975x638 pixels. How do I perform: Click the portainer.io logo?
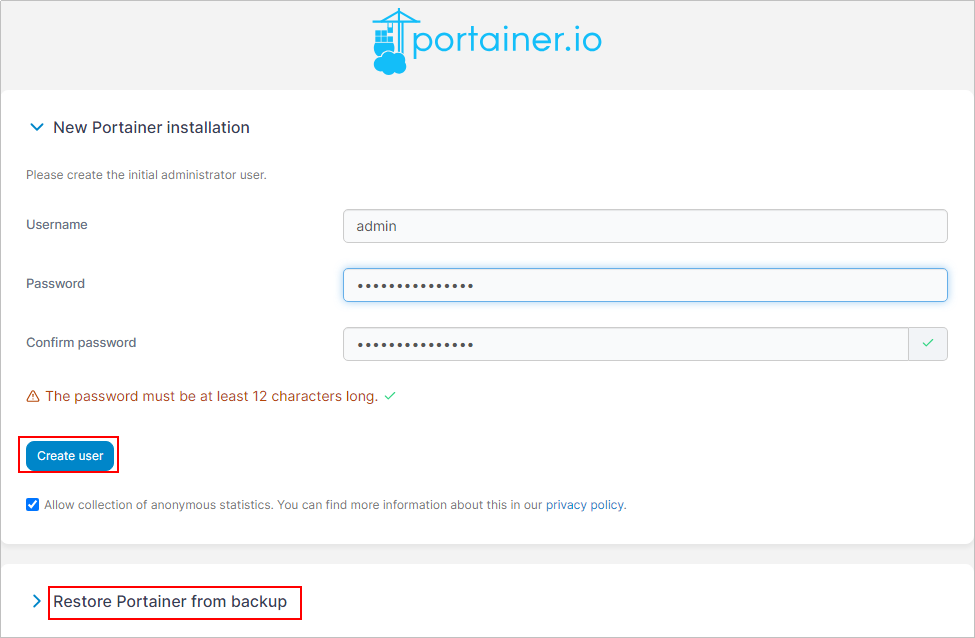tap(487, 42)
